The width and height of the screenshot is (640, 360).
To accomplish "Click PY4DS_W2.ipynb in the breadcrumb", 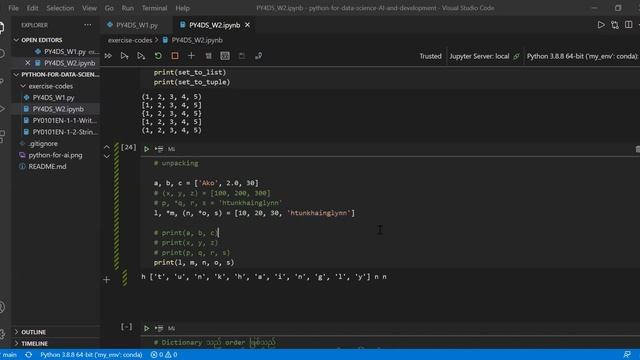I will [197, 40].
